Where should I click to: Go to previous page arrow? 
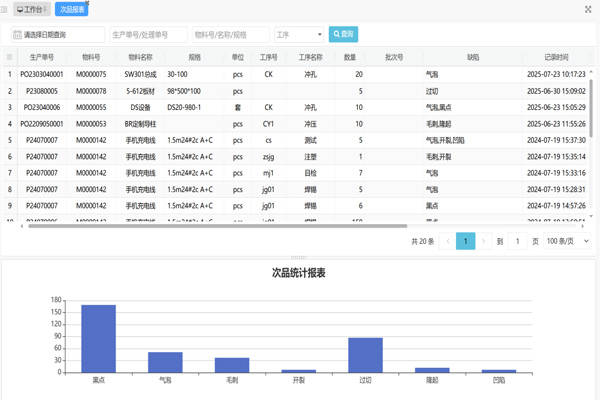point(448,241)
